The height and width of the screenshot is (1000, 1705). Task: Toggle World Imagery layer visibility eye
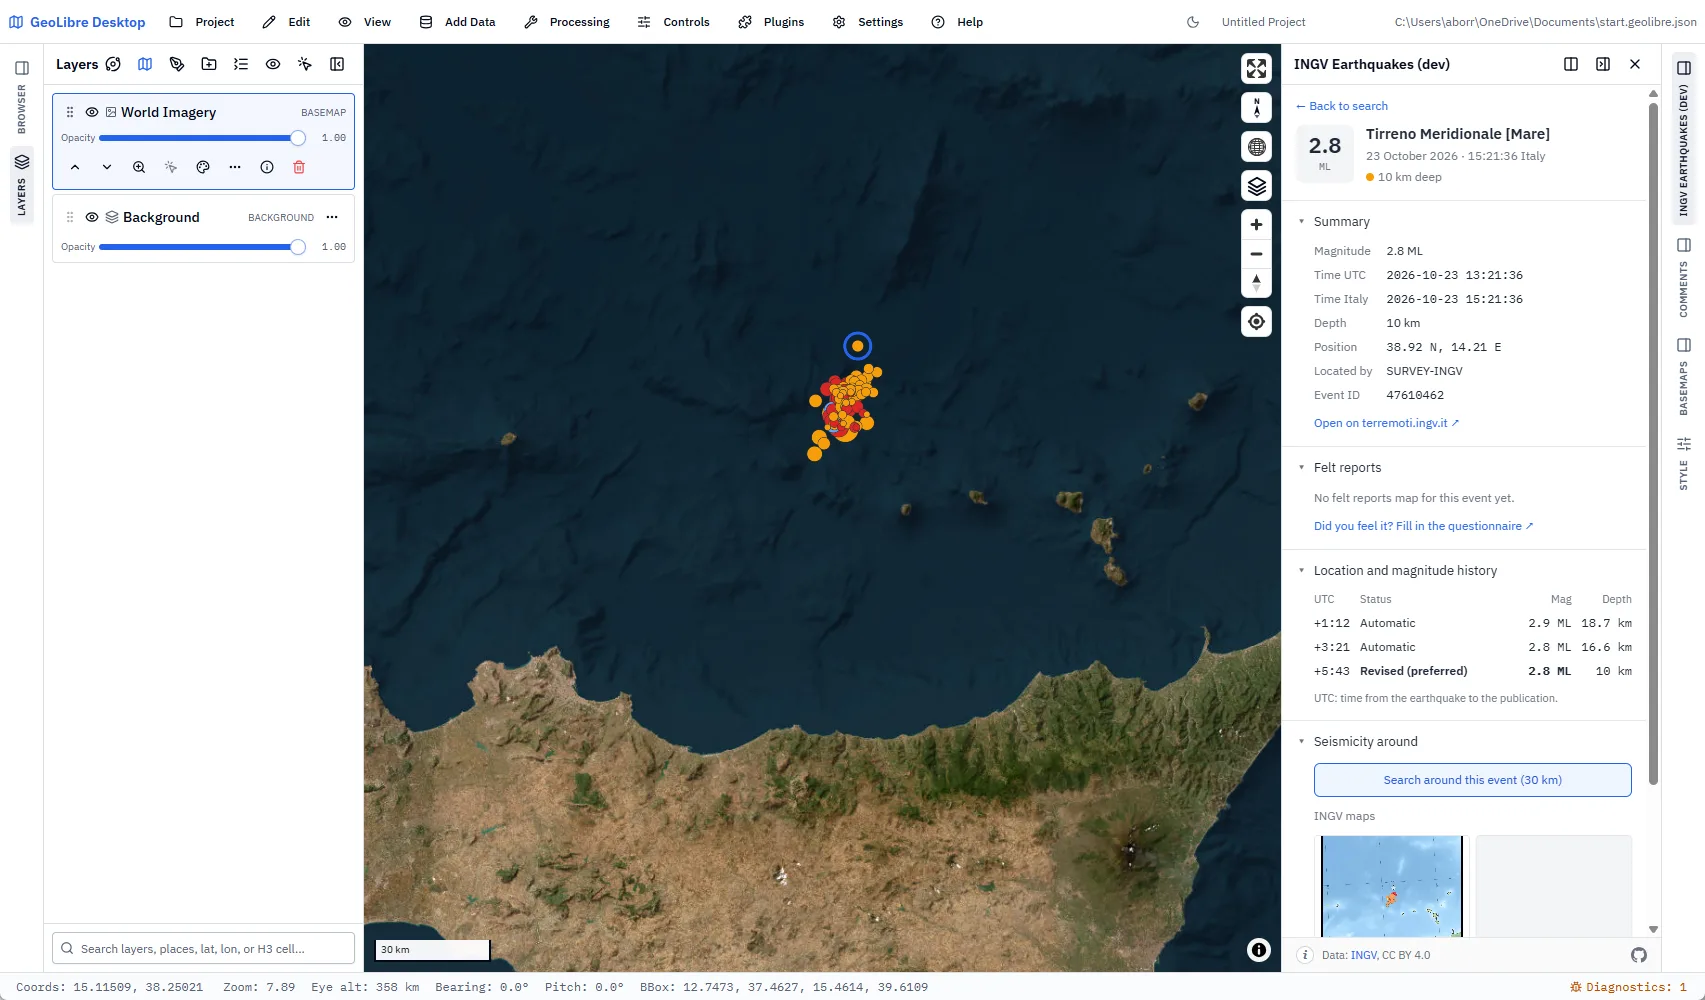click(92, 112)
